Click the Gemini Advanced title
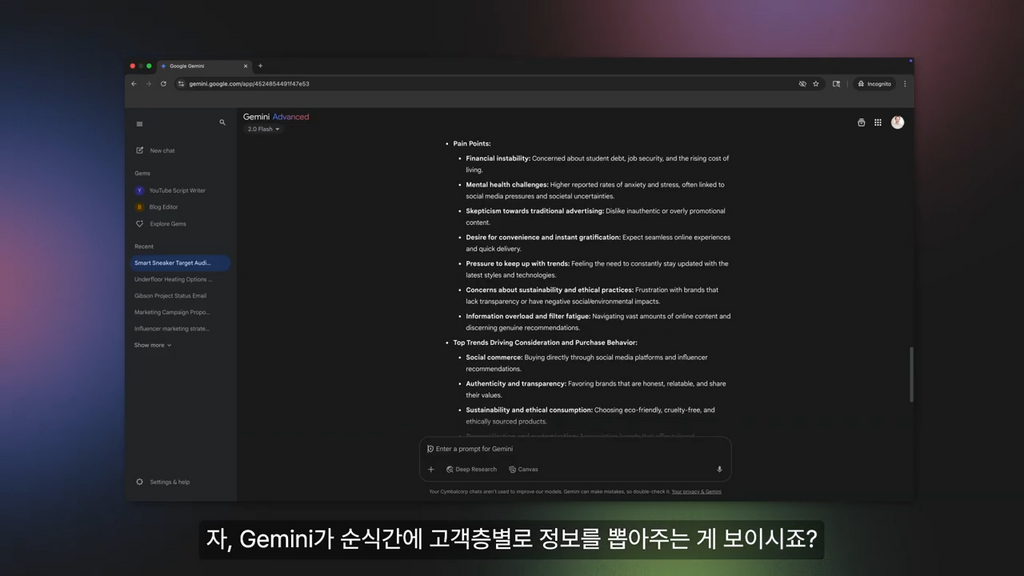Screen dimensions: 1024x576 (x=276, y=117)
